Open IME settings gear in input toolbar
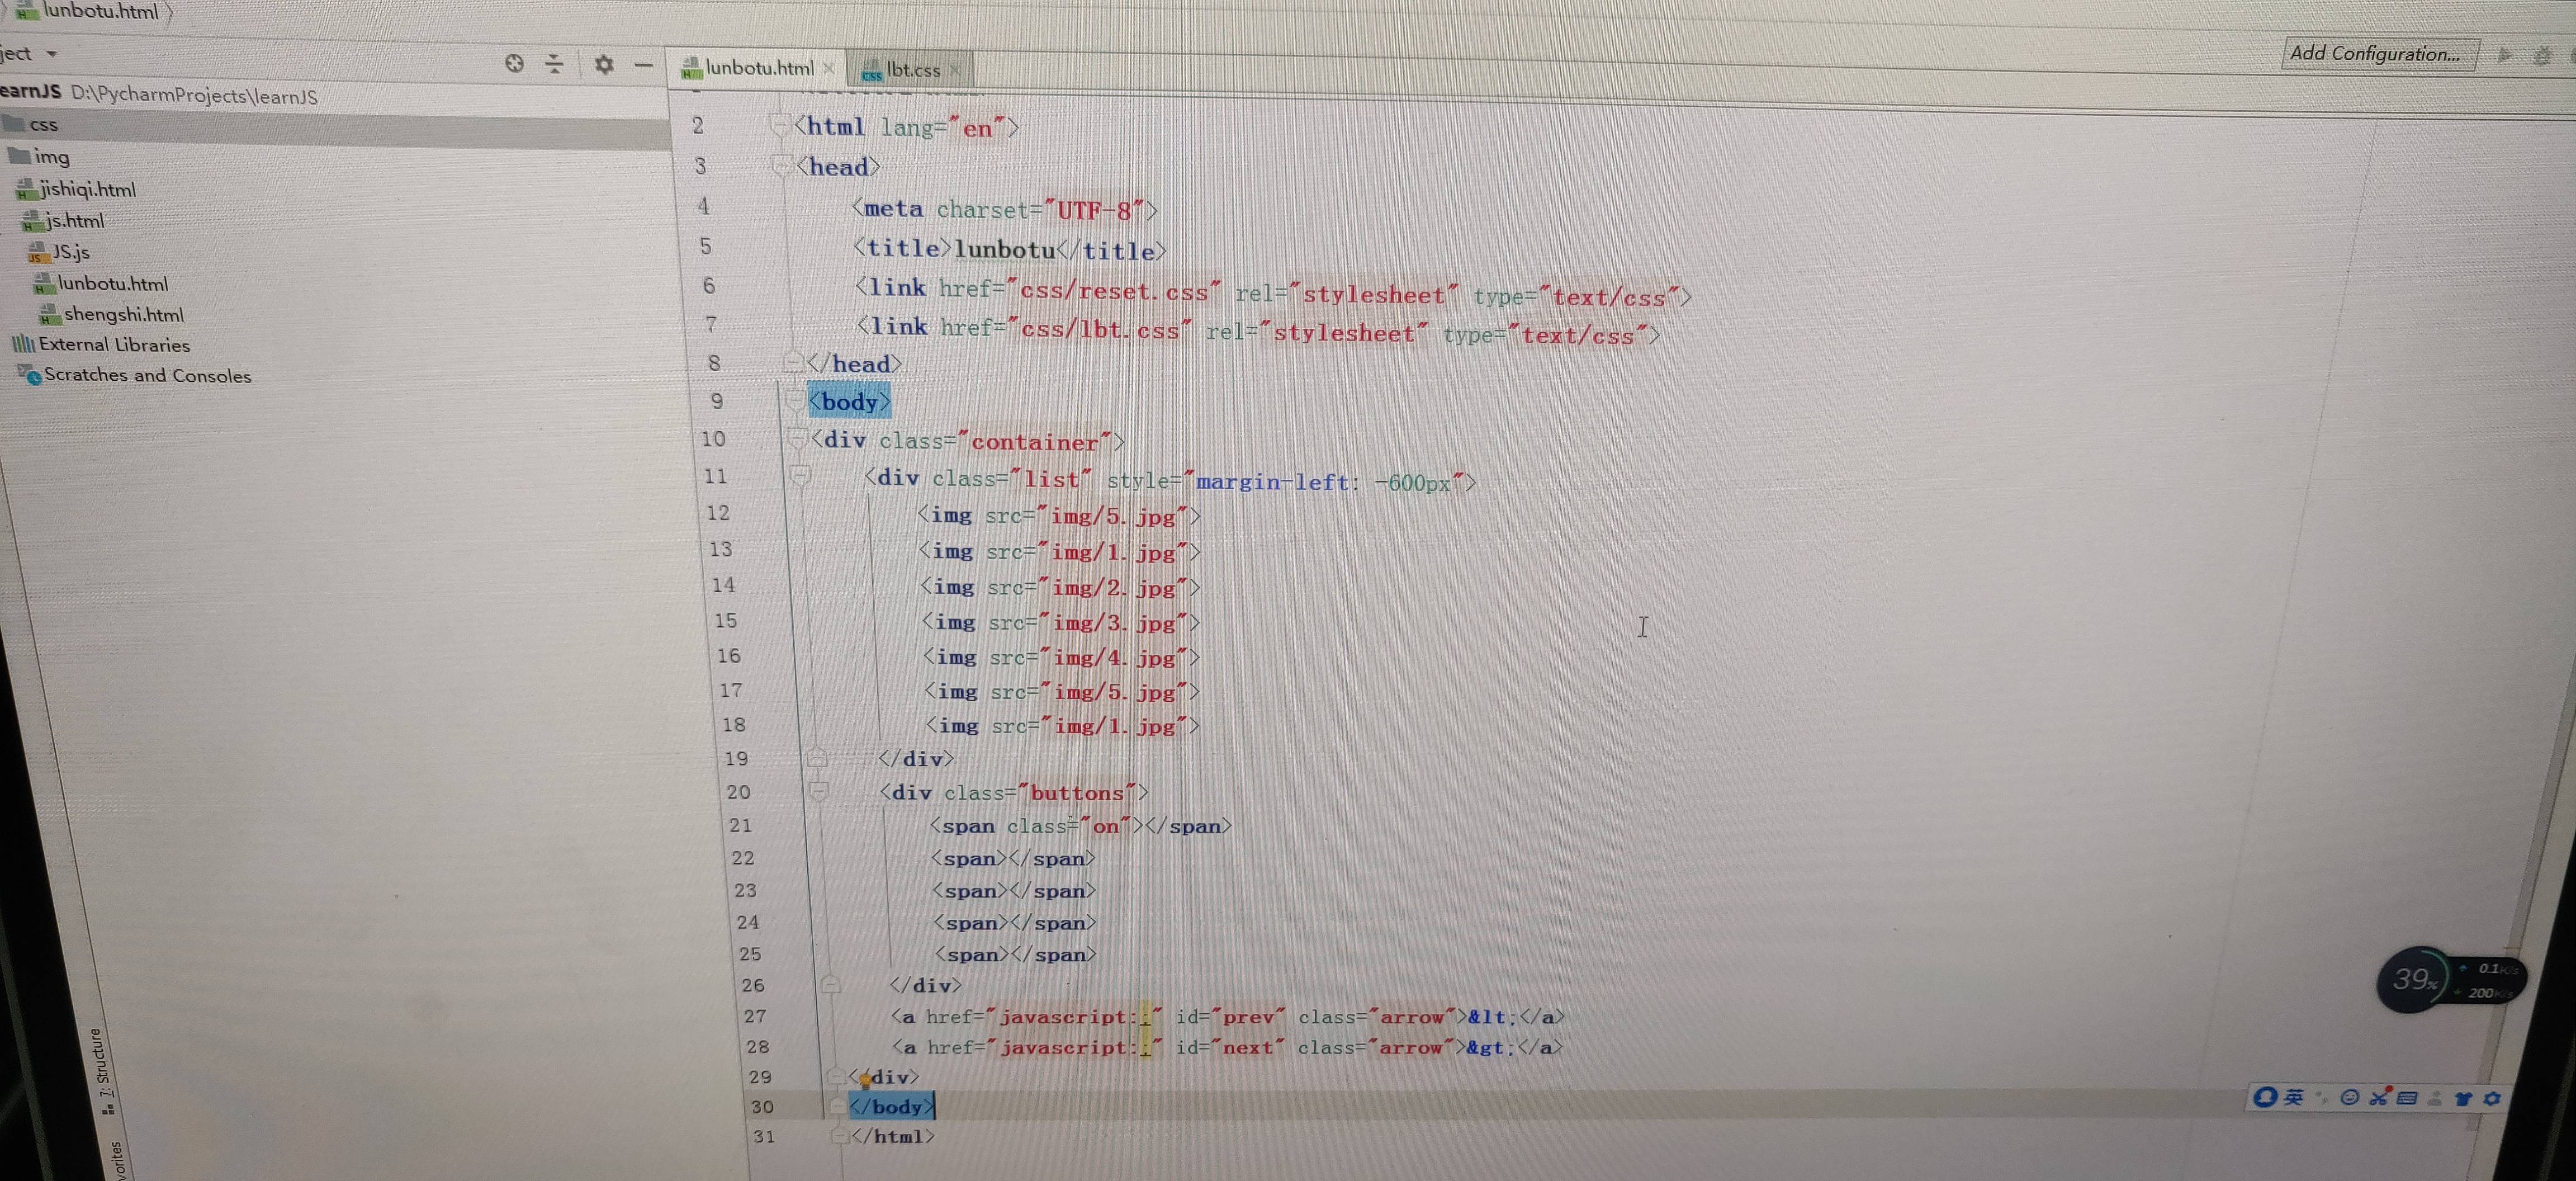This screenshot has height=1181, width=2576. click(2492, 1098)
